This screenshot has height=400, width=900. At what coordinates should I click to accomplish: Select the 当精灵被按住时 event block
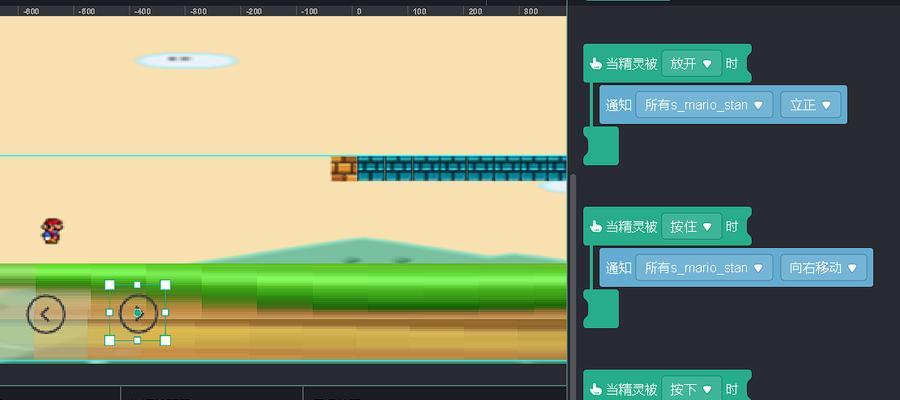(667, 226)
